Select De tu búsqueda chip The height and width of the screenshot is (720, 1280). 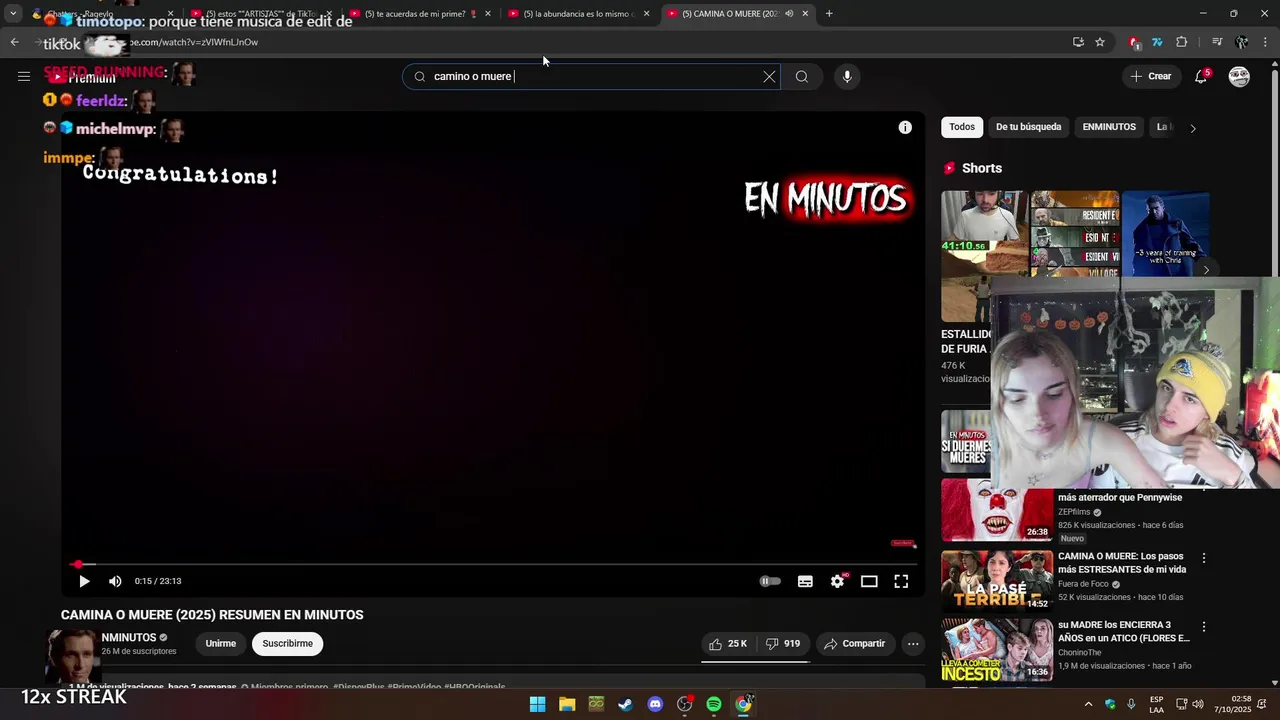click(x=1028, y=127)
